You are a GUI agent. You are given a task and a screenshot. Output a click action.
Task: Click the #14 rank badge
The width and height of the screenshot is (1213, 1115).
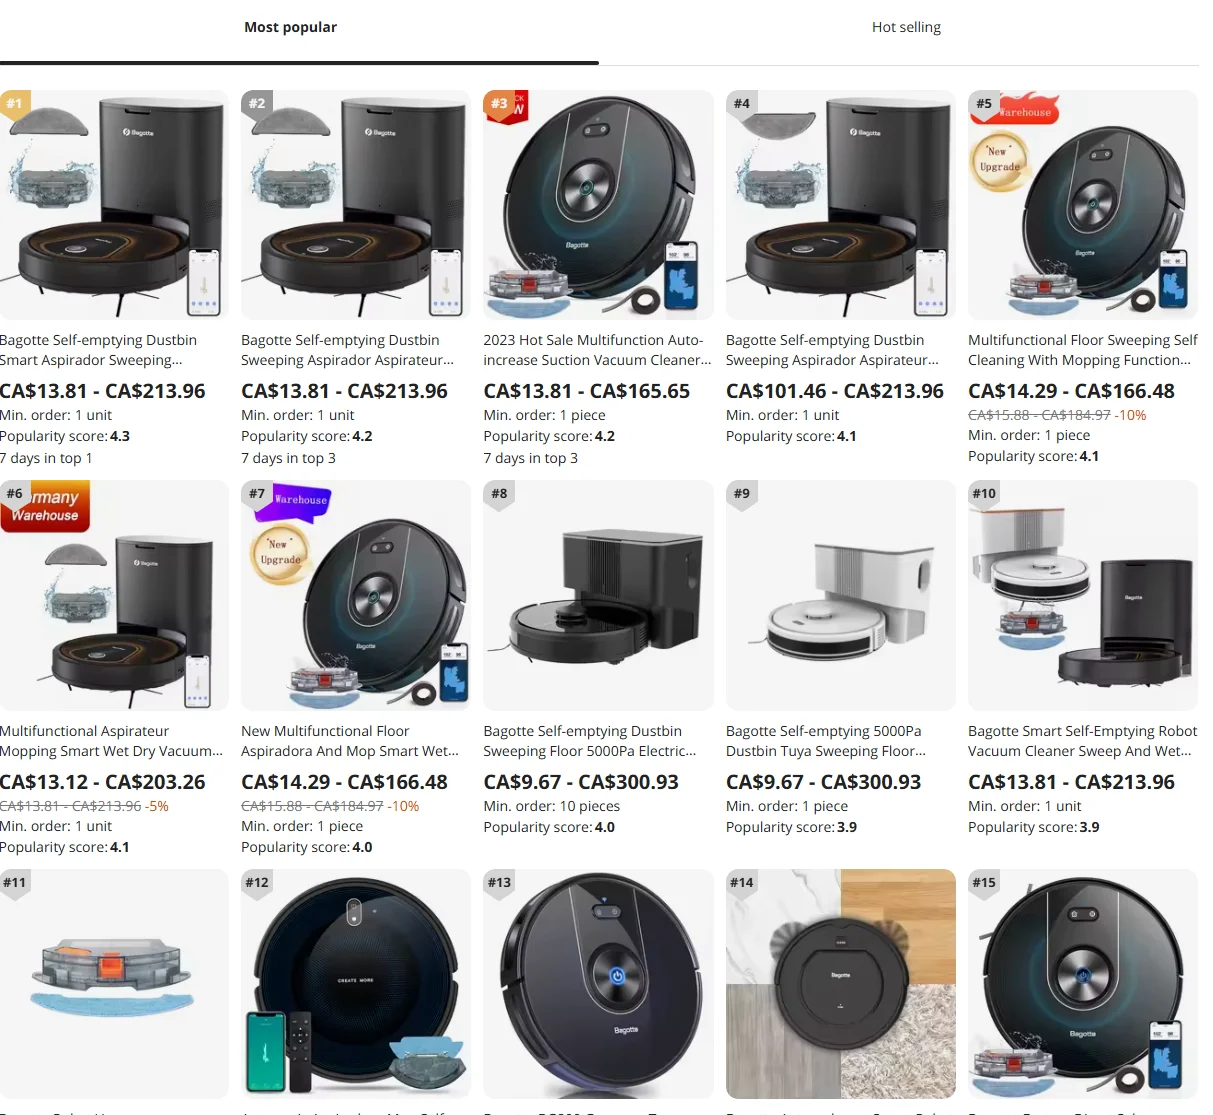[741, 883]
